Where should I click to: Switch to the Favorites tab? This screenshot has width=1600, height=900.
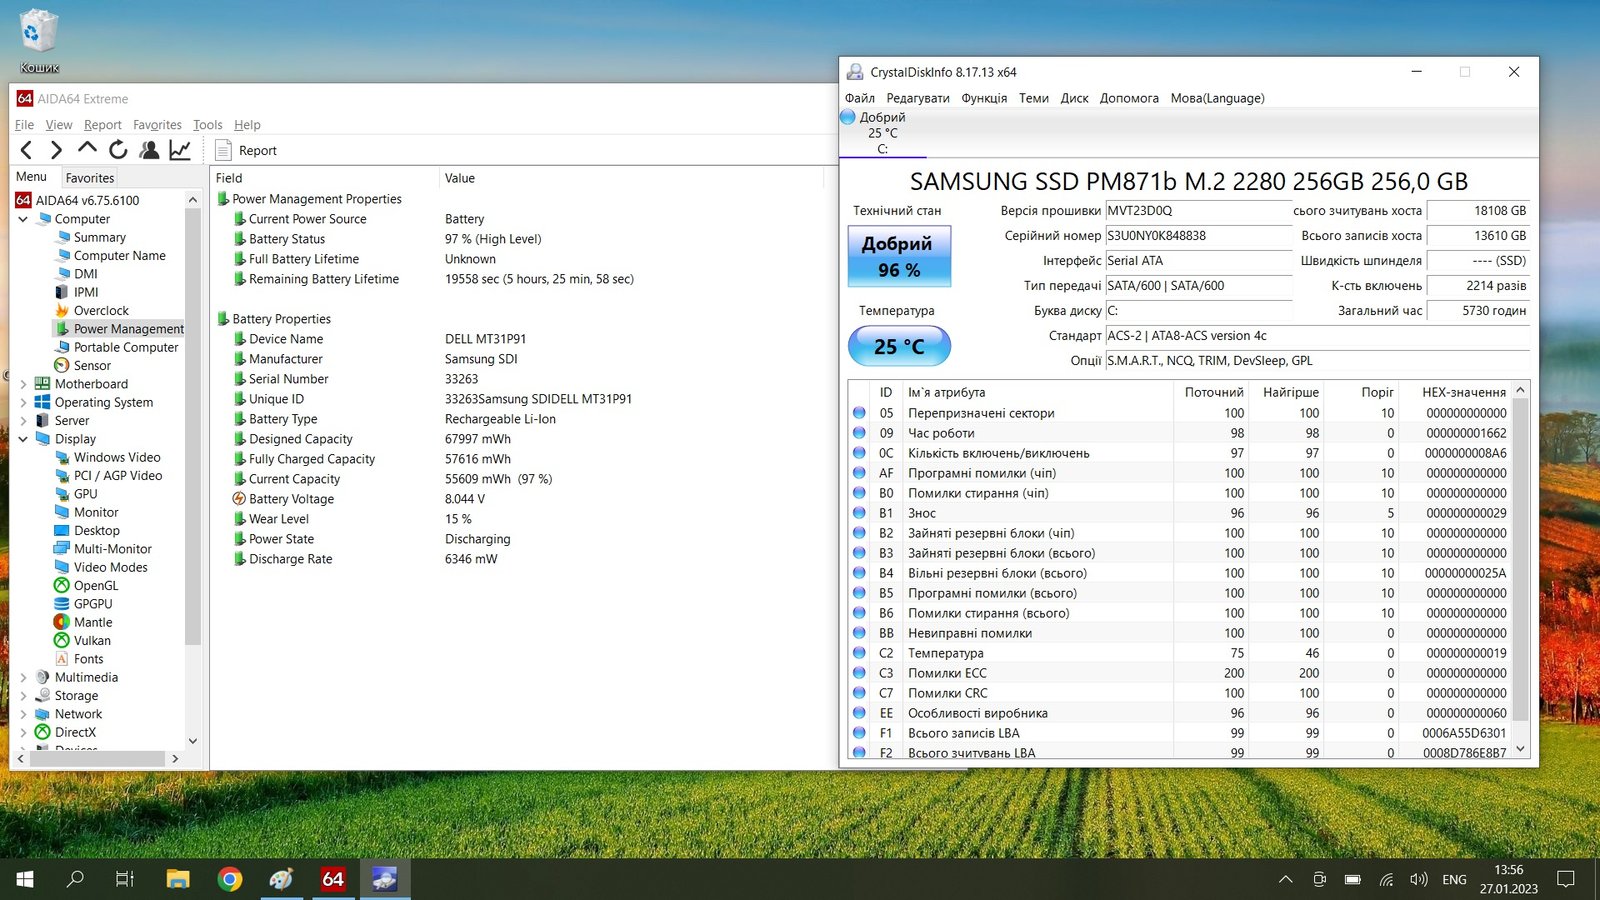[90, 178]
